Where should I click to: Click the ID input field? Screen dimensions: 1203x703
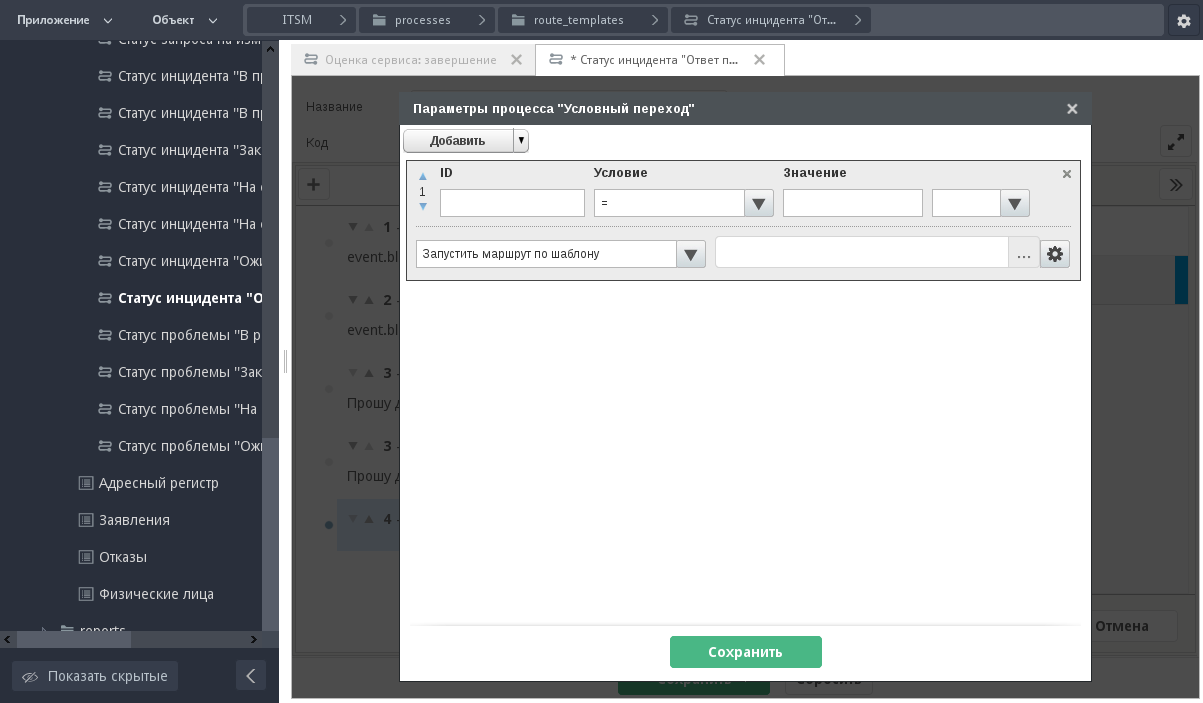(512, 203)
